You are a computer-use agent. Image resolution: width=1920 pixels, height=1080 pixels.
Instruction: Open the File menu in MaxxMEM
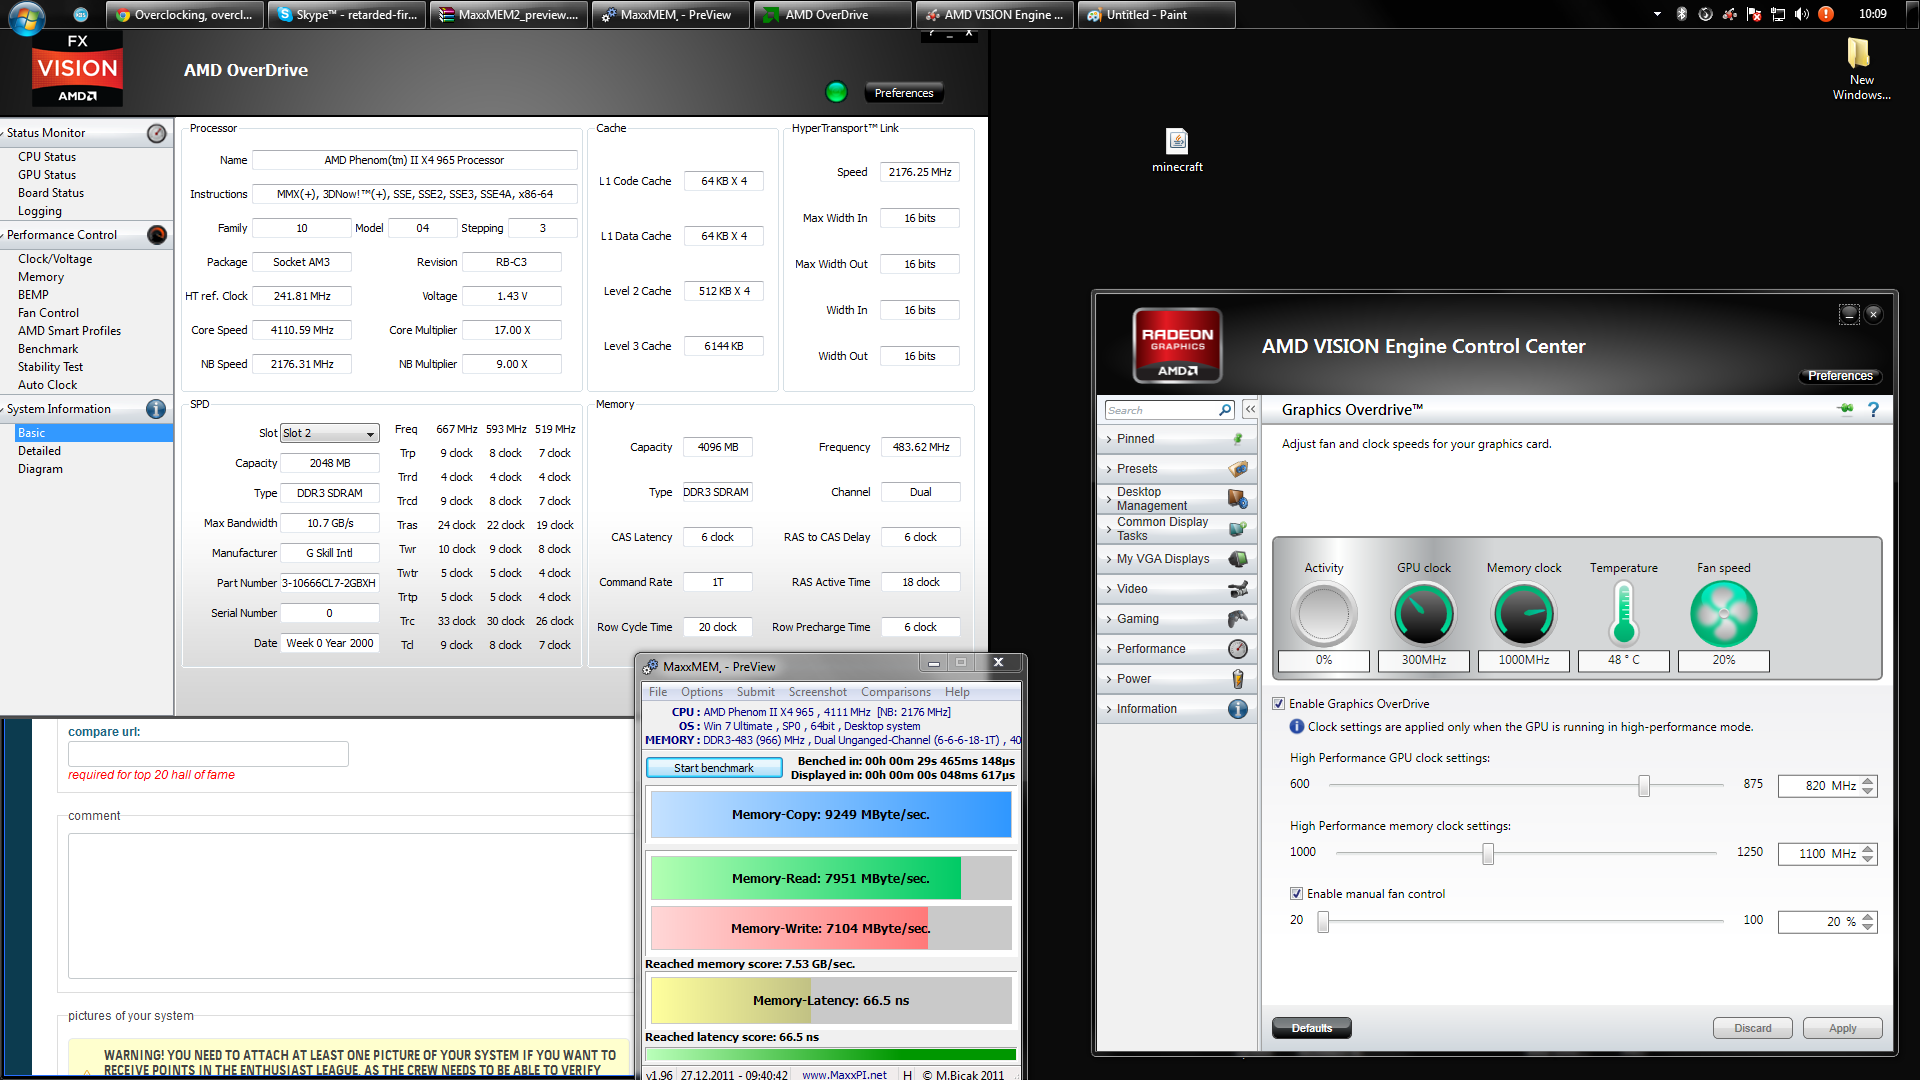tap(657, 692)
